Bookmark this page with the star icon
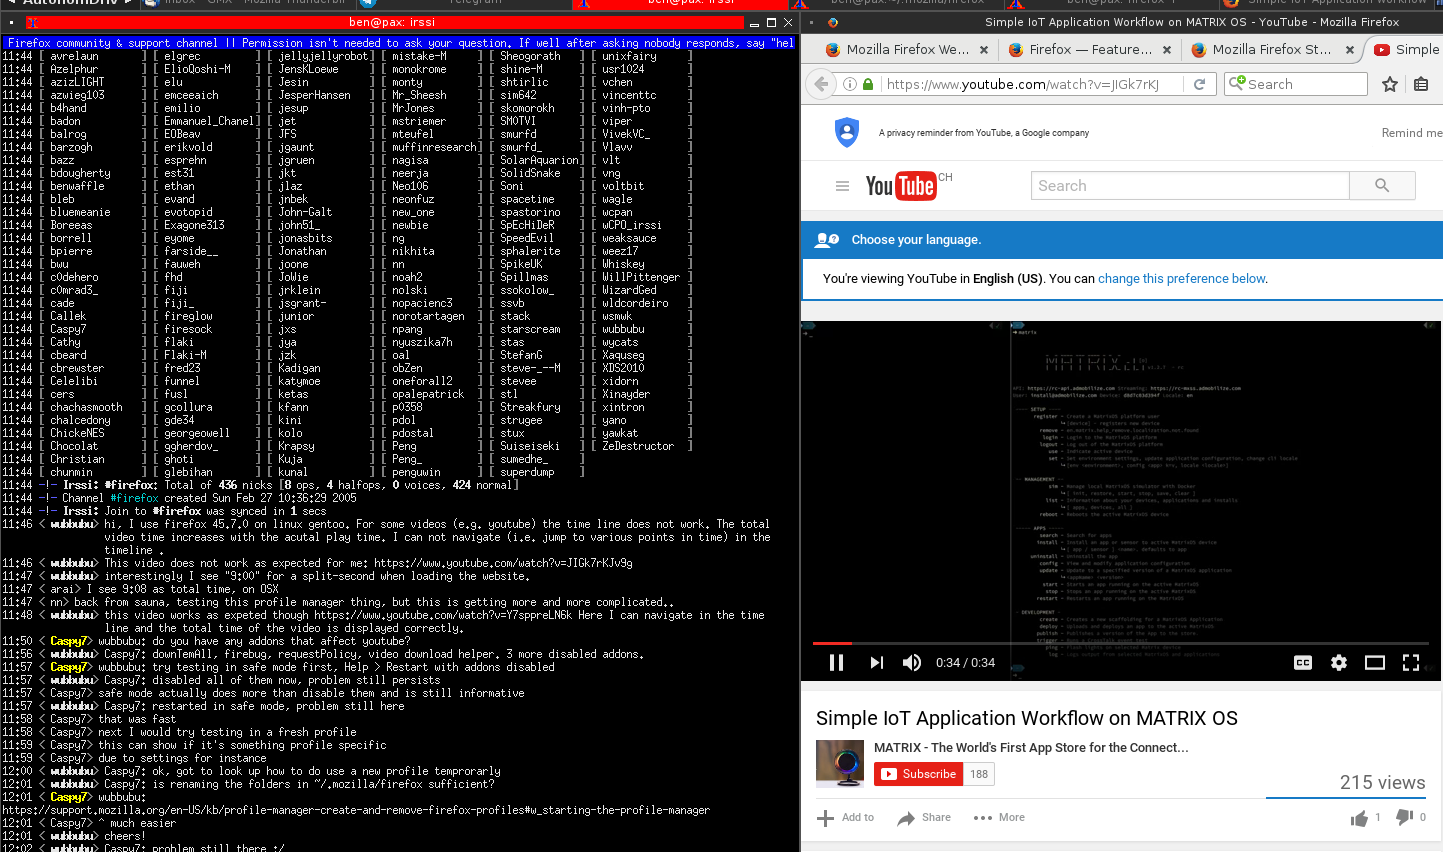The image size is (1443, 852). [1390, 84]
